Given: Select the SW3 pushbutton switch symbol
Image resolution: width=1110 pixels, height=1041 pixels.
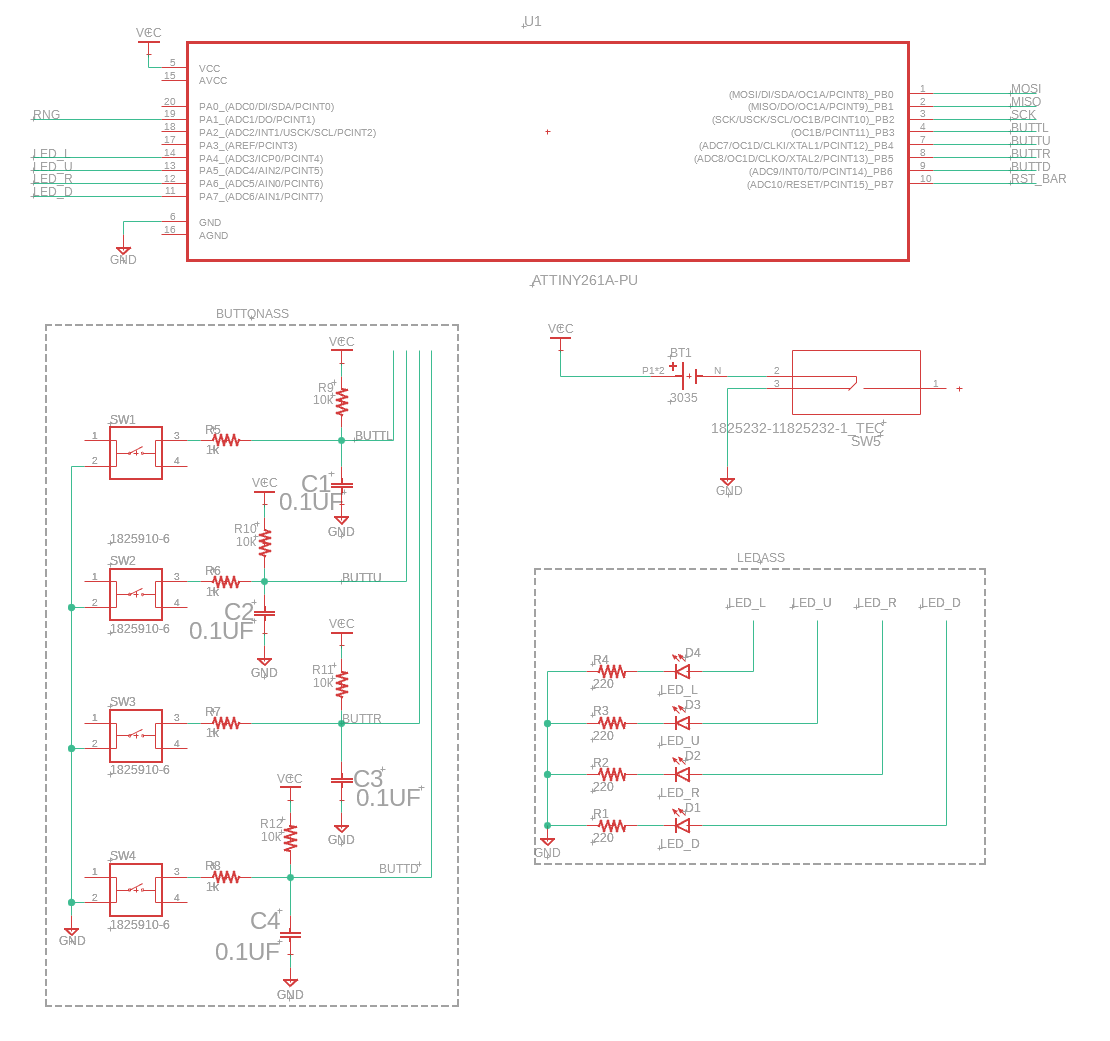Looking at the screenshot, I should pyautogui.click(x=136, y=736).
